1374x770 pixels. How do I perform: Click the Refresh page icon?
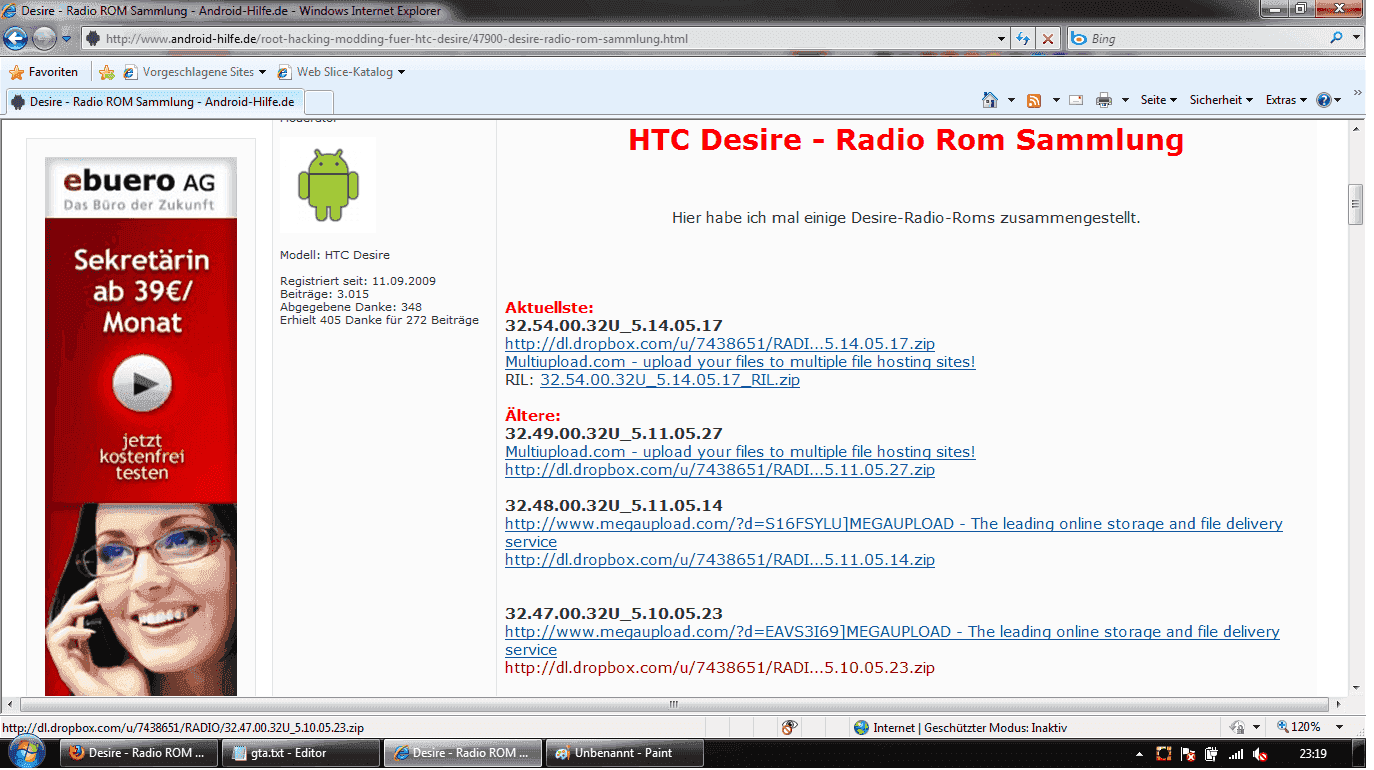1023,39
